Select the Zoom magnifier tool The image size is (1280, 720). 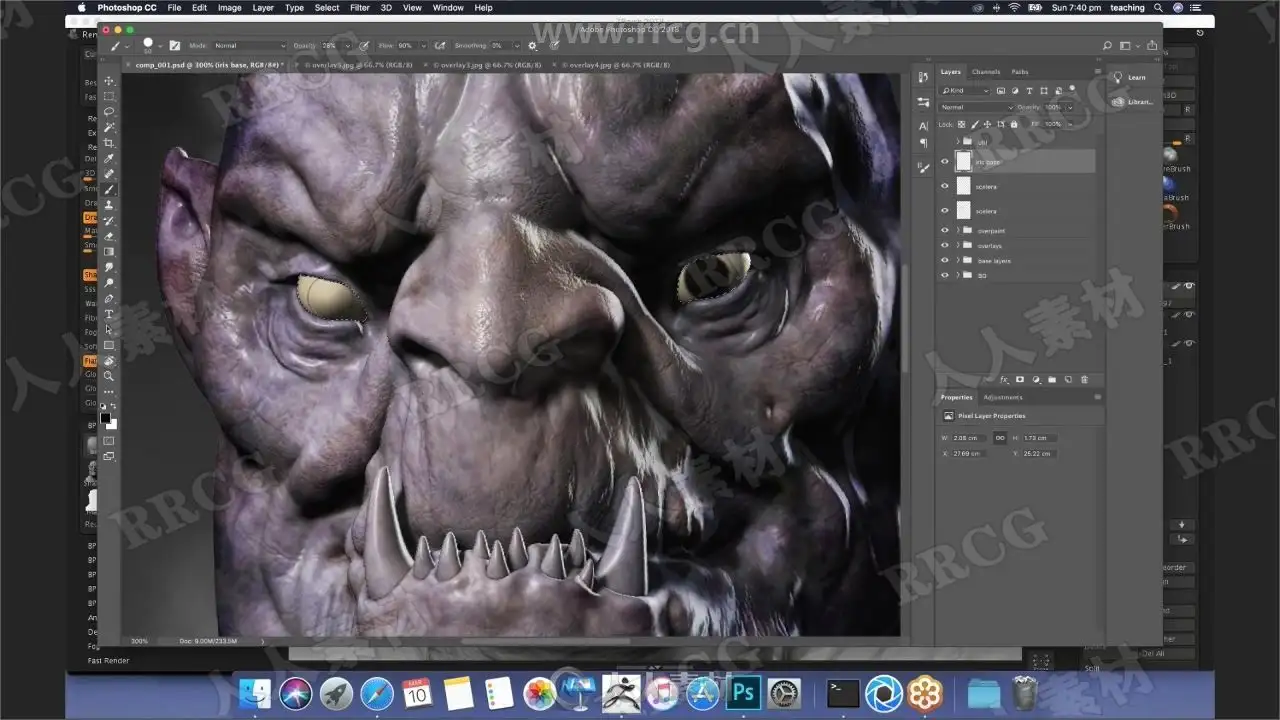pyautogui.click(x=109, y=376)
